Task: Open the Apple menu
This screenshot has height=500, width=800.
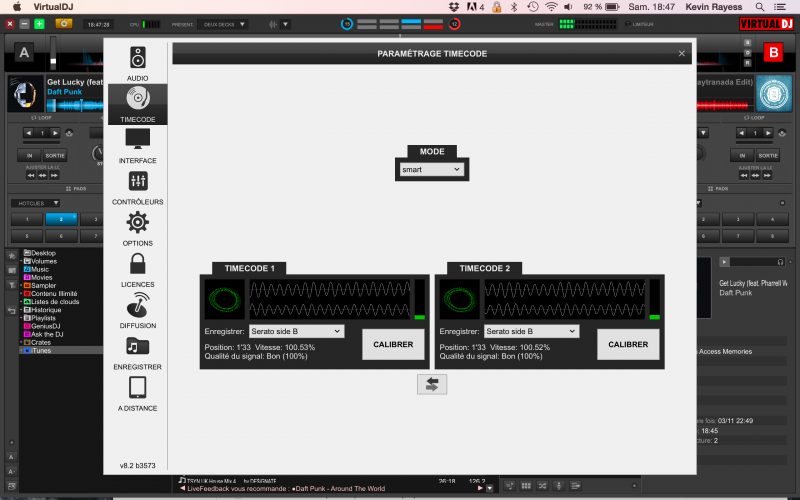Action: (17, 7)
